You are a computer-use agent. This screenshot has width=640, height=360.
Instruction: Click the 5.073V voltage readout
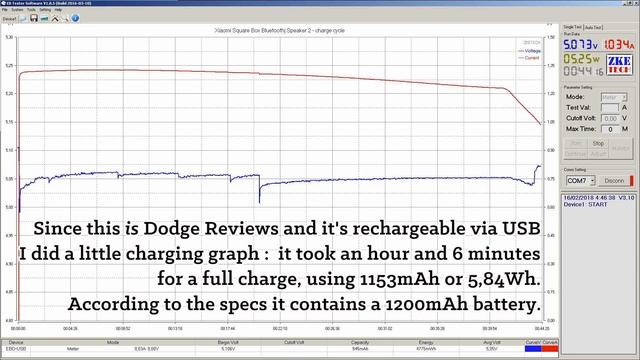[x=580, y=44]
